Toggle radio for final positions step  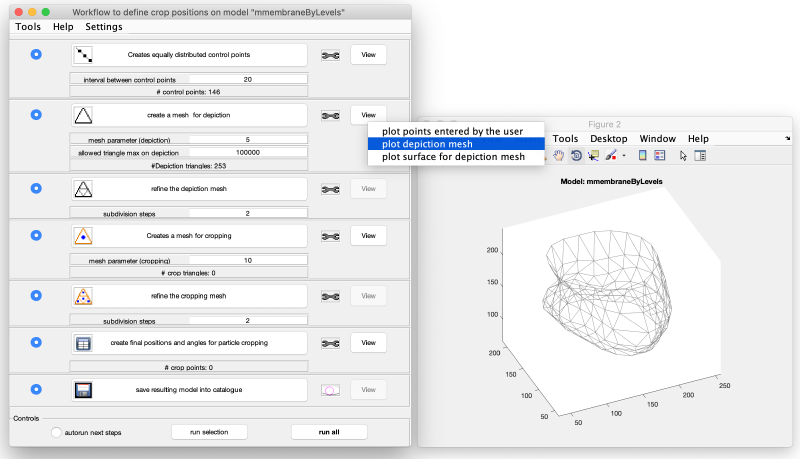[x=36, y=342]
